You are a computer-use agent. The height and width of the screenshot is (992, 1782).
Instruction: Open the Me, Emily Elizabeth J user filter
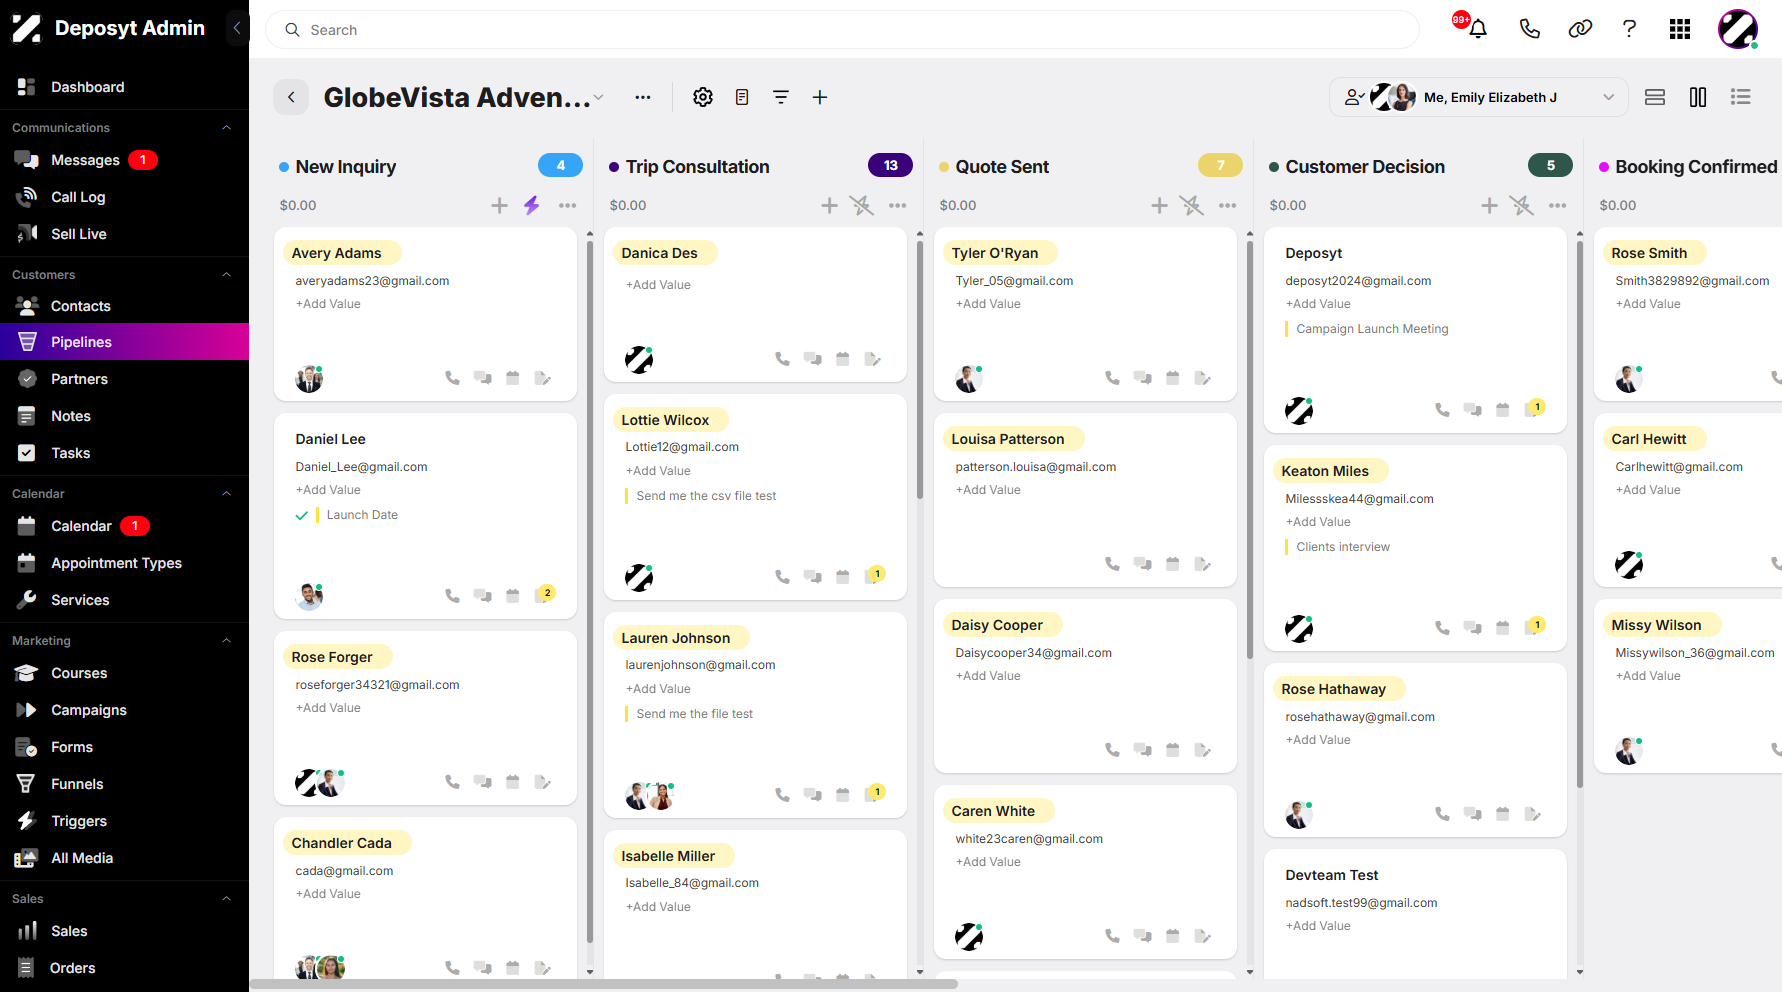pyautogui.click(x=1479, y=97)
